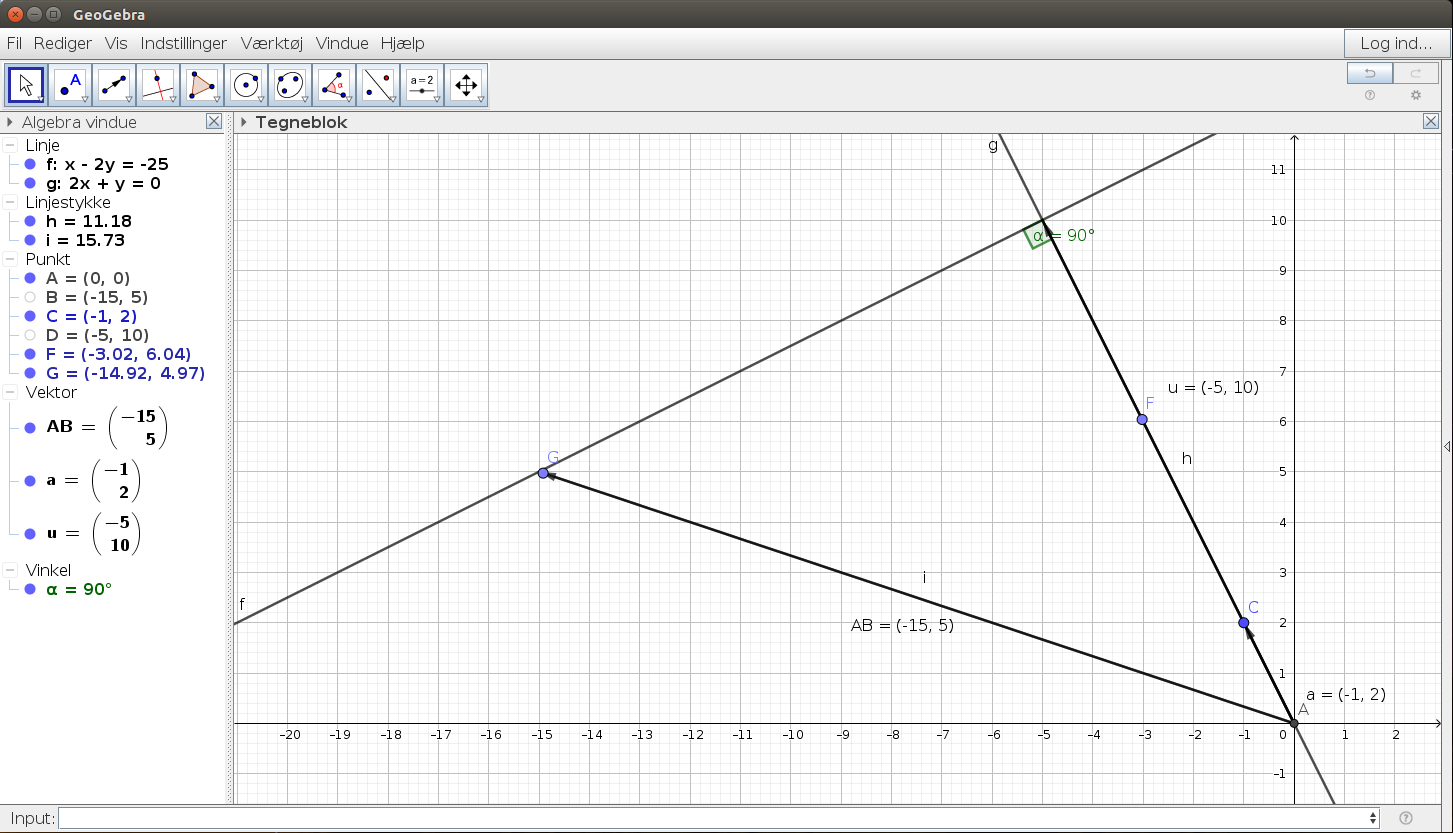Close the Tegneblok panel

(x=1431, y=121)
